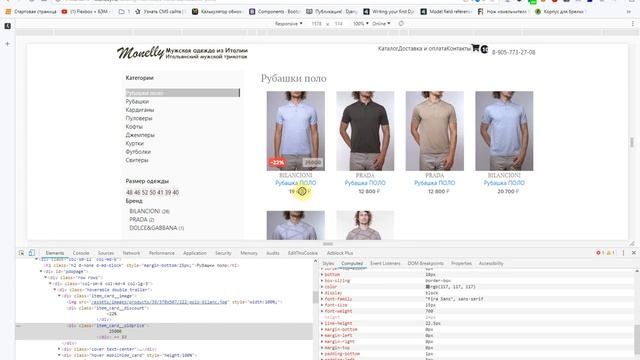The image size is (640, 360).
Task: Open Рубашка ПОЛО link priced 20 700
Action: 504,183
